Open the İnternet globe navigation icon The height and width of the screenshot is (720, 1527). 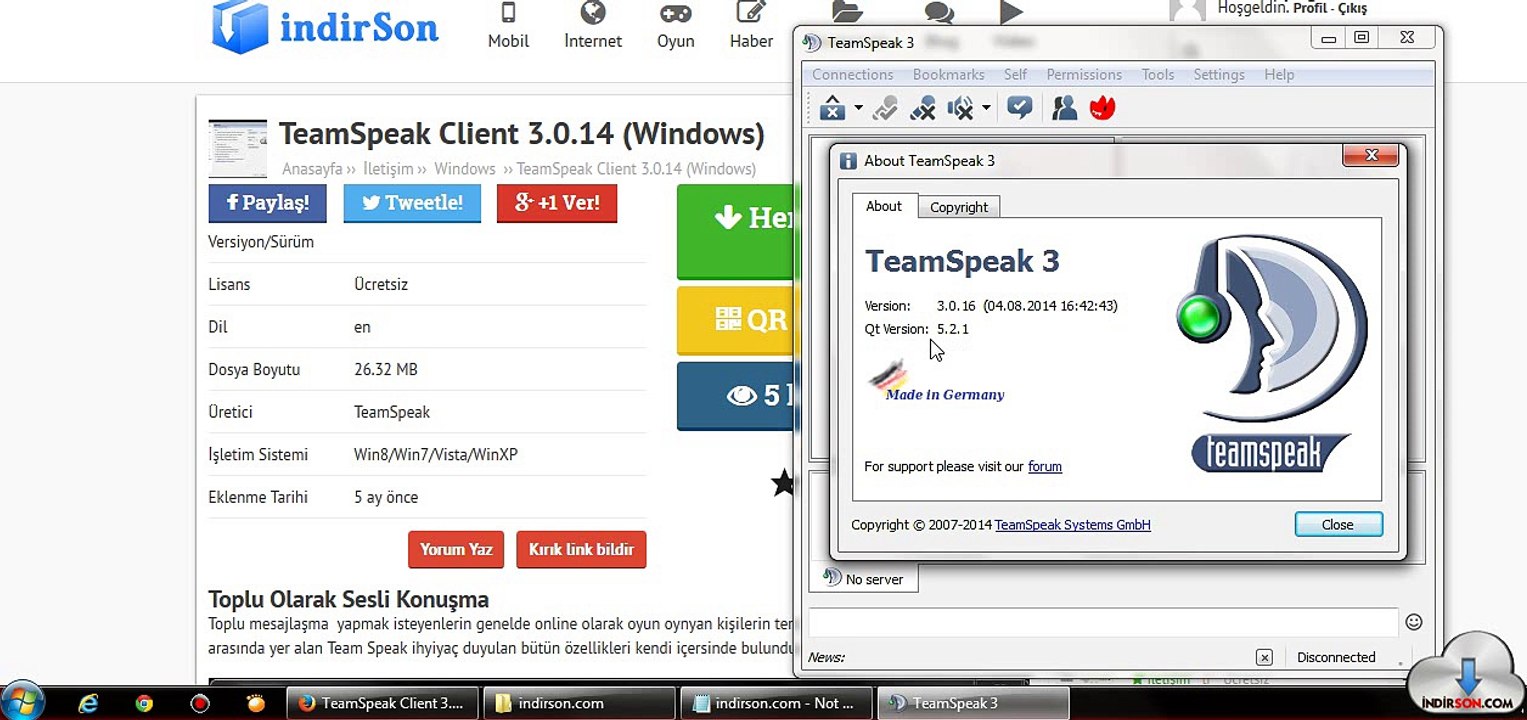pos(593,25)
